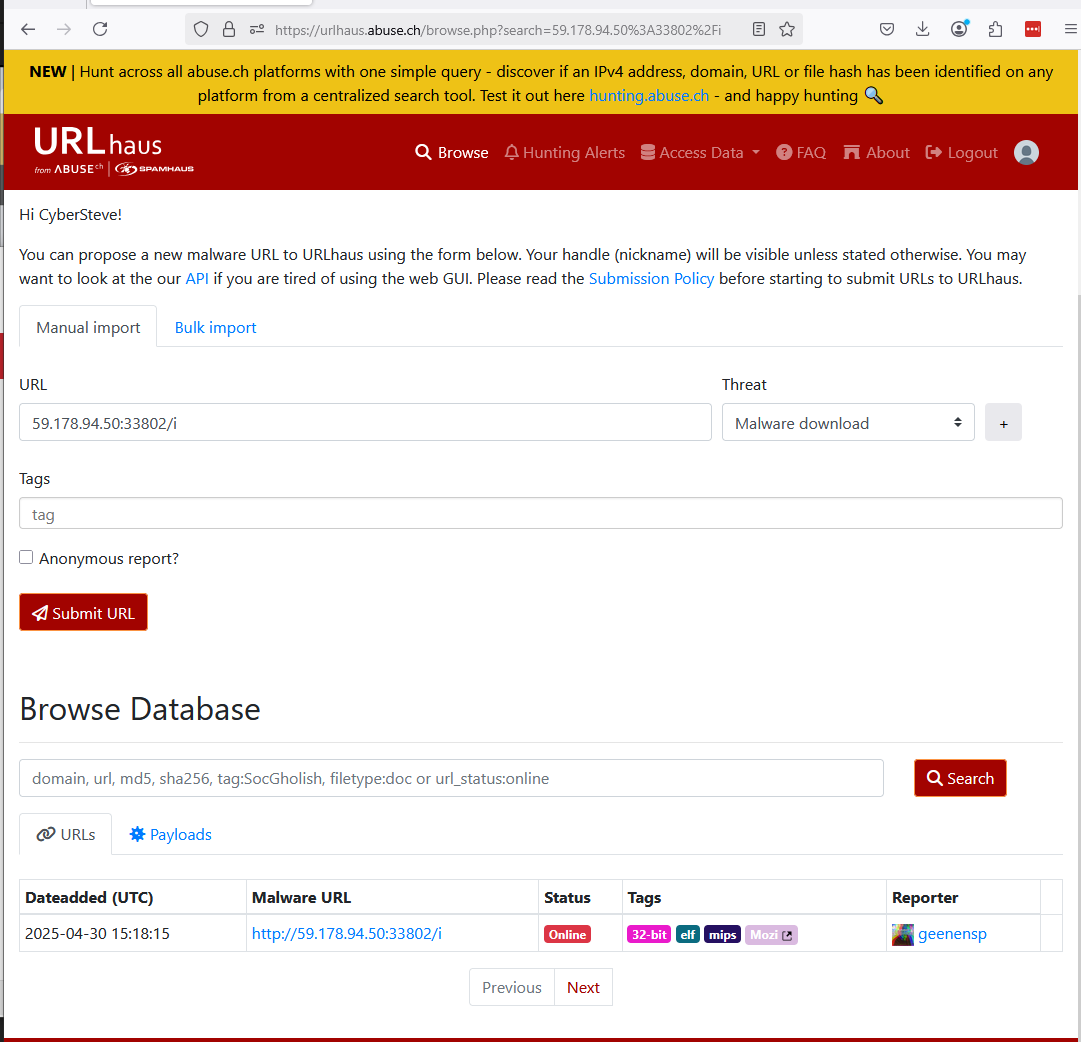Open the API link
1081x1042 pixels.
(197, 279)
